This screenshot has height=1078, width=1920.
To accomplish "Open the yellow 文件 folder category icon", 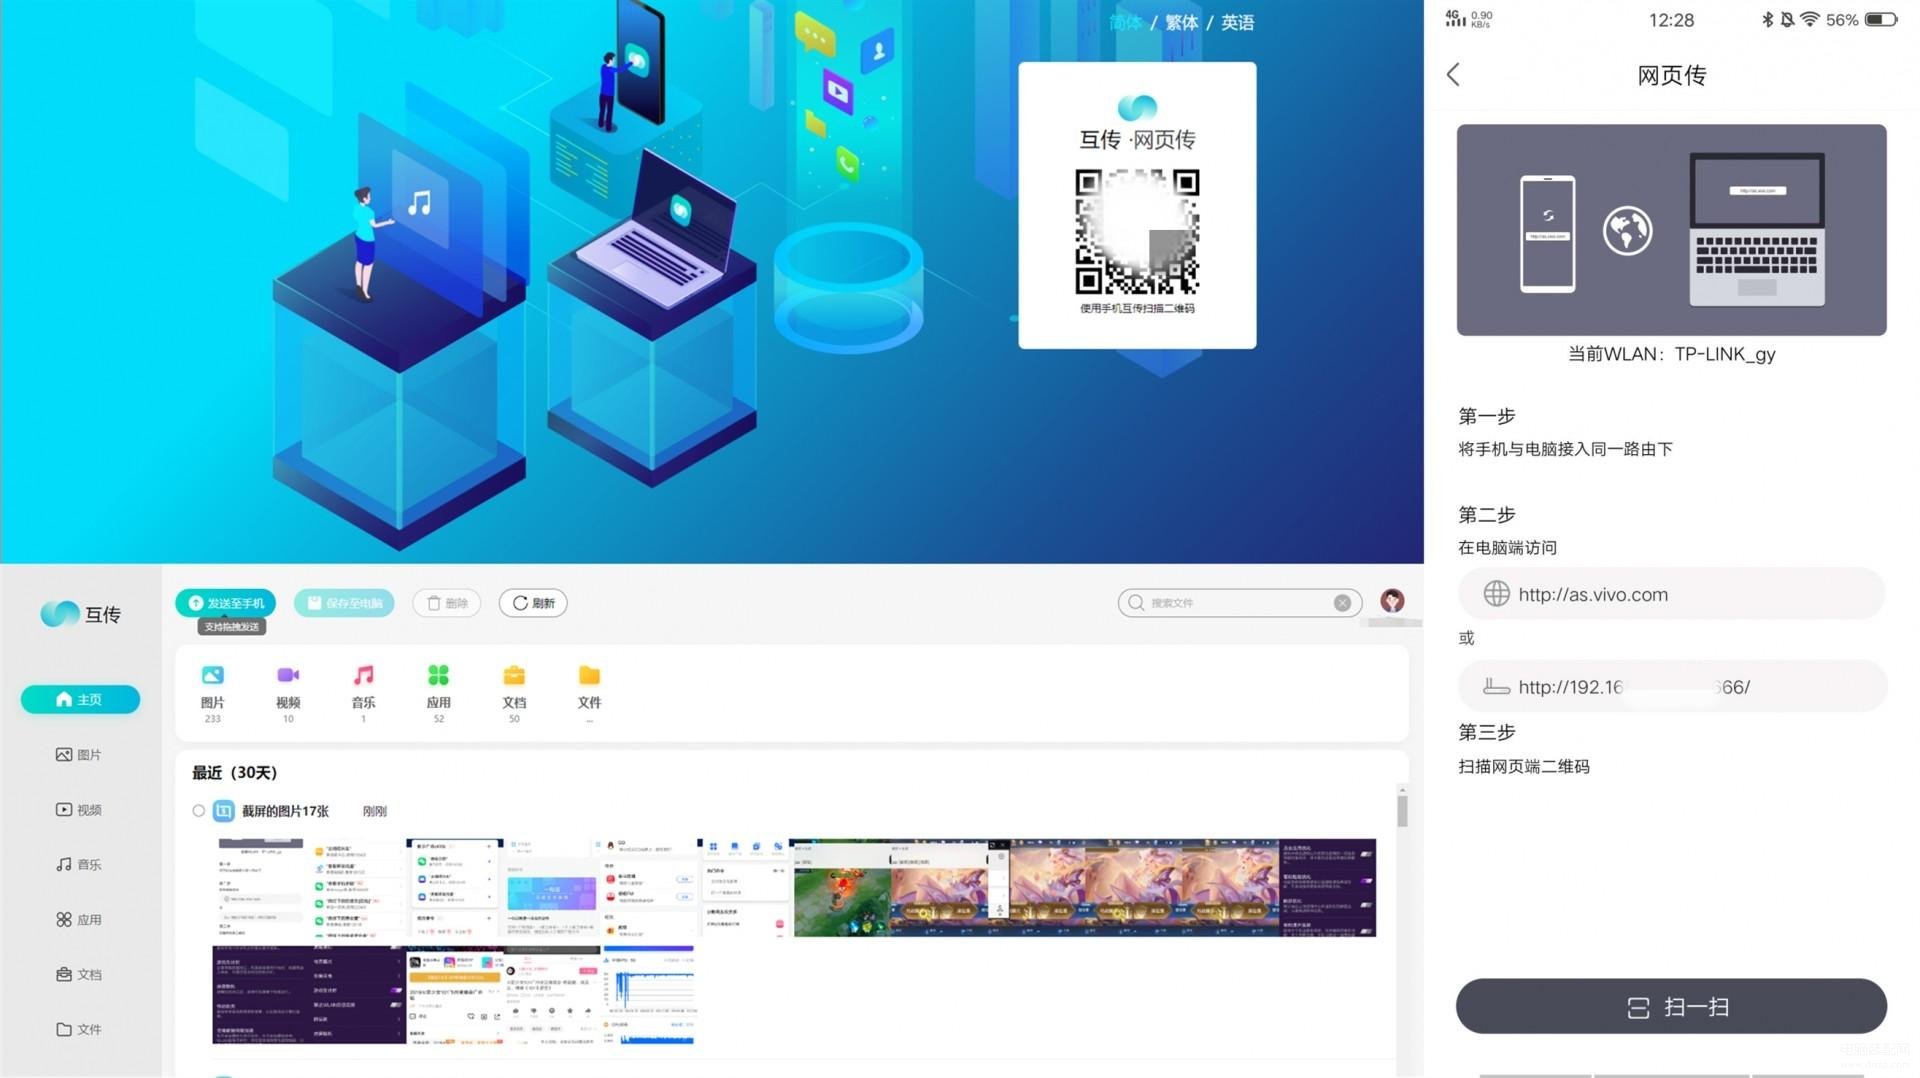I will (589, 676).
